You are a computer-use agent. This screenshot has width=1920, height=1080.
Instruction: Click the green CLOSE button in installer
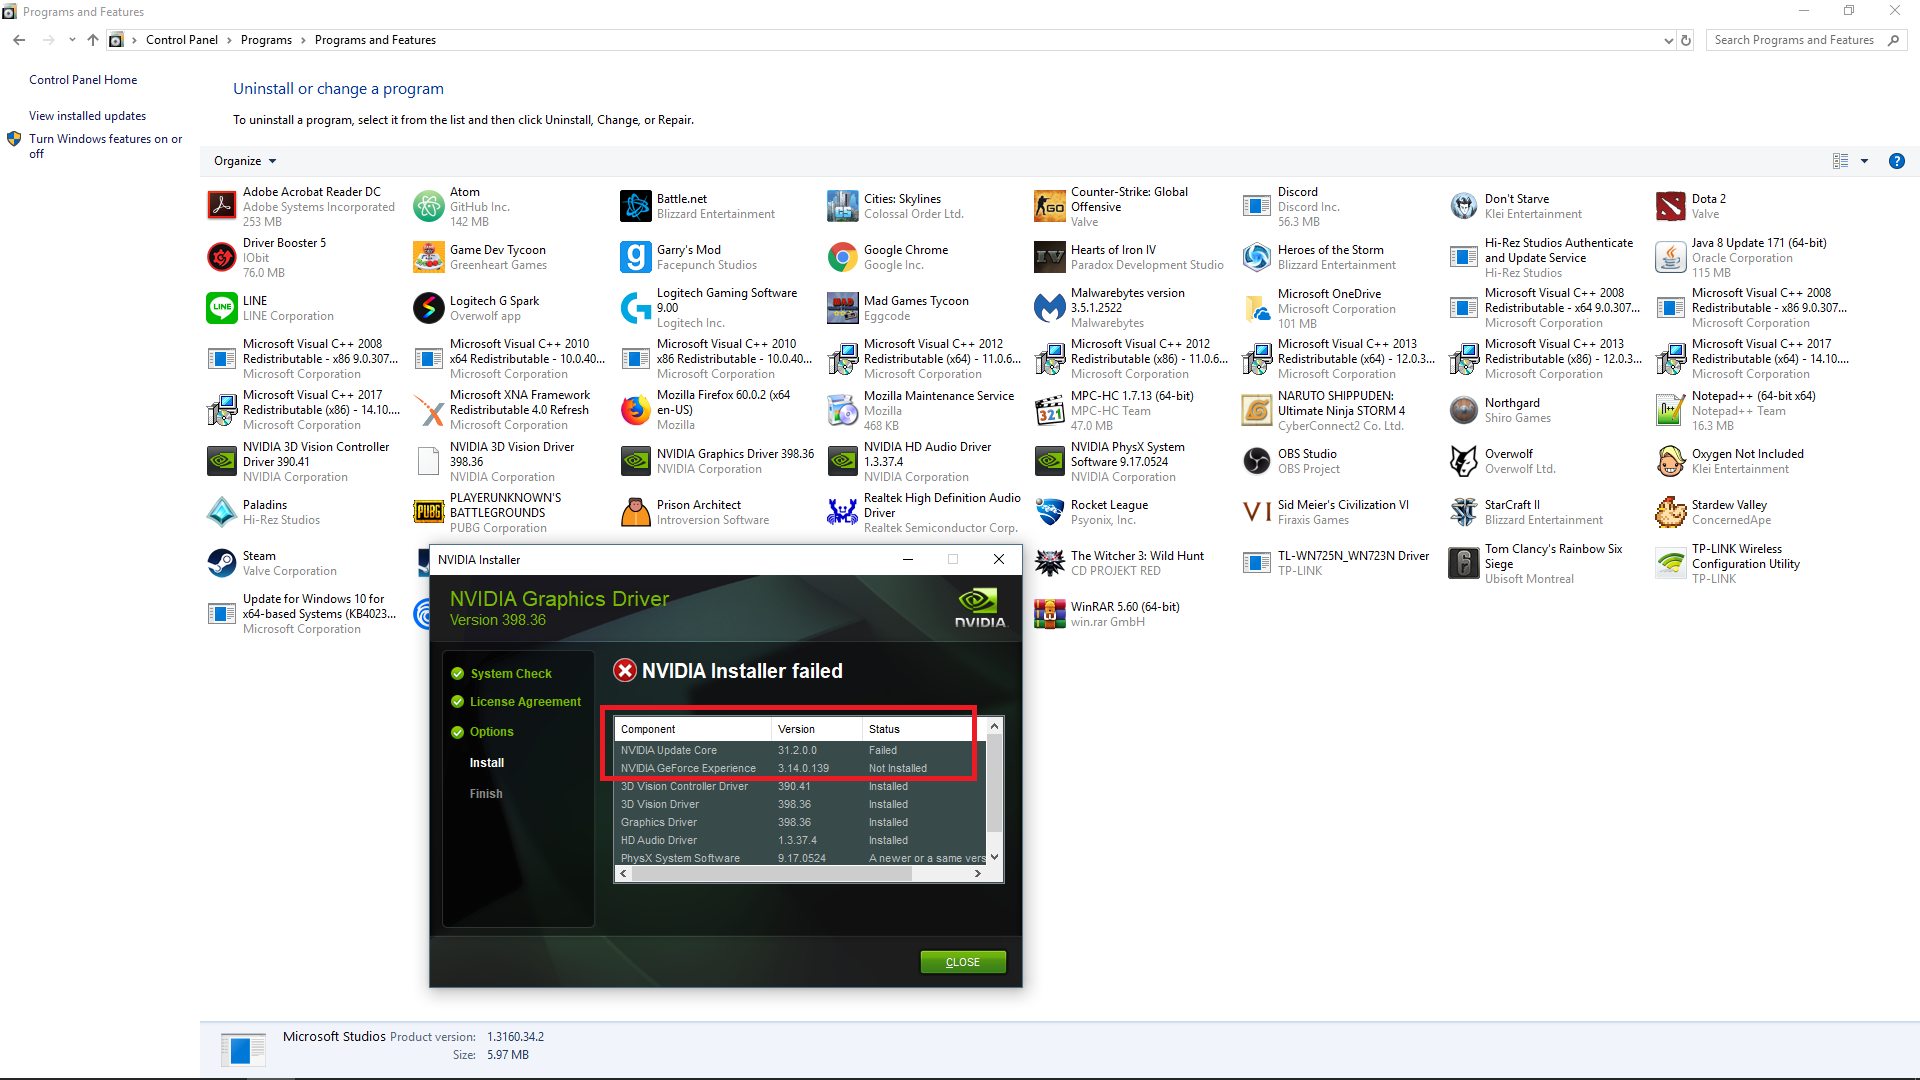coord(962,962)
